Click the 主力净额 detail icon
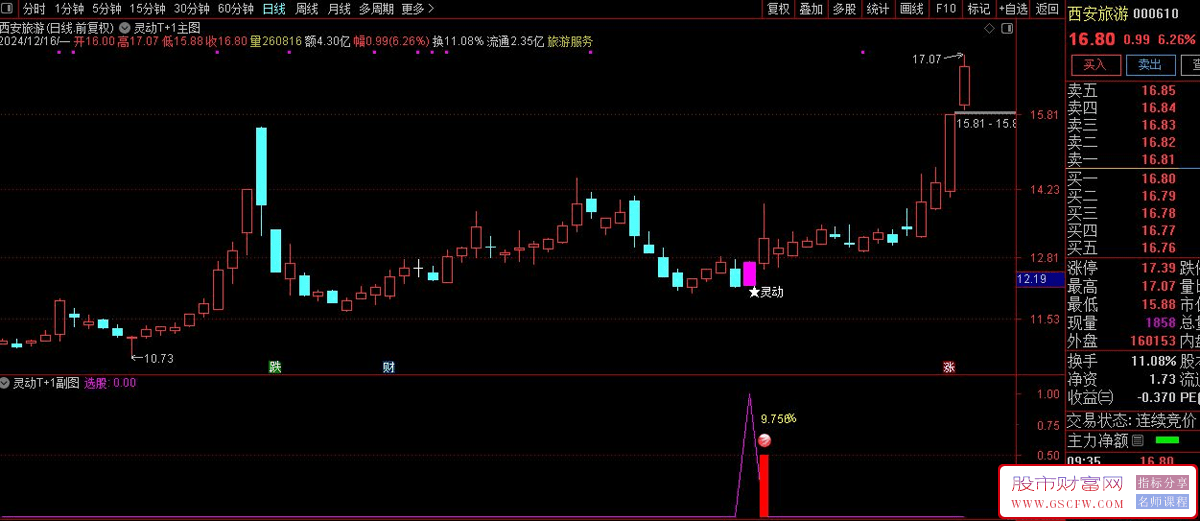 1137,440
